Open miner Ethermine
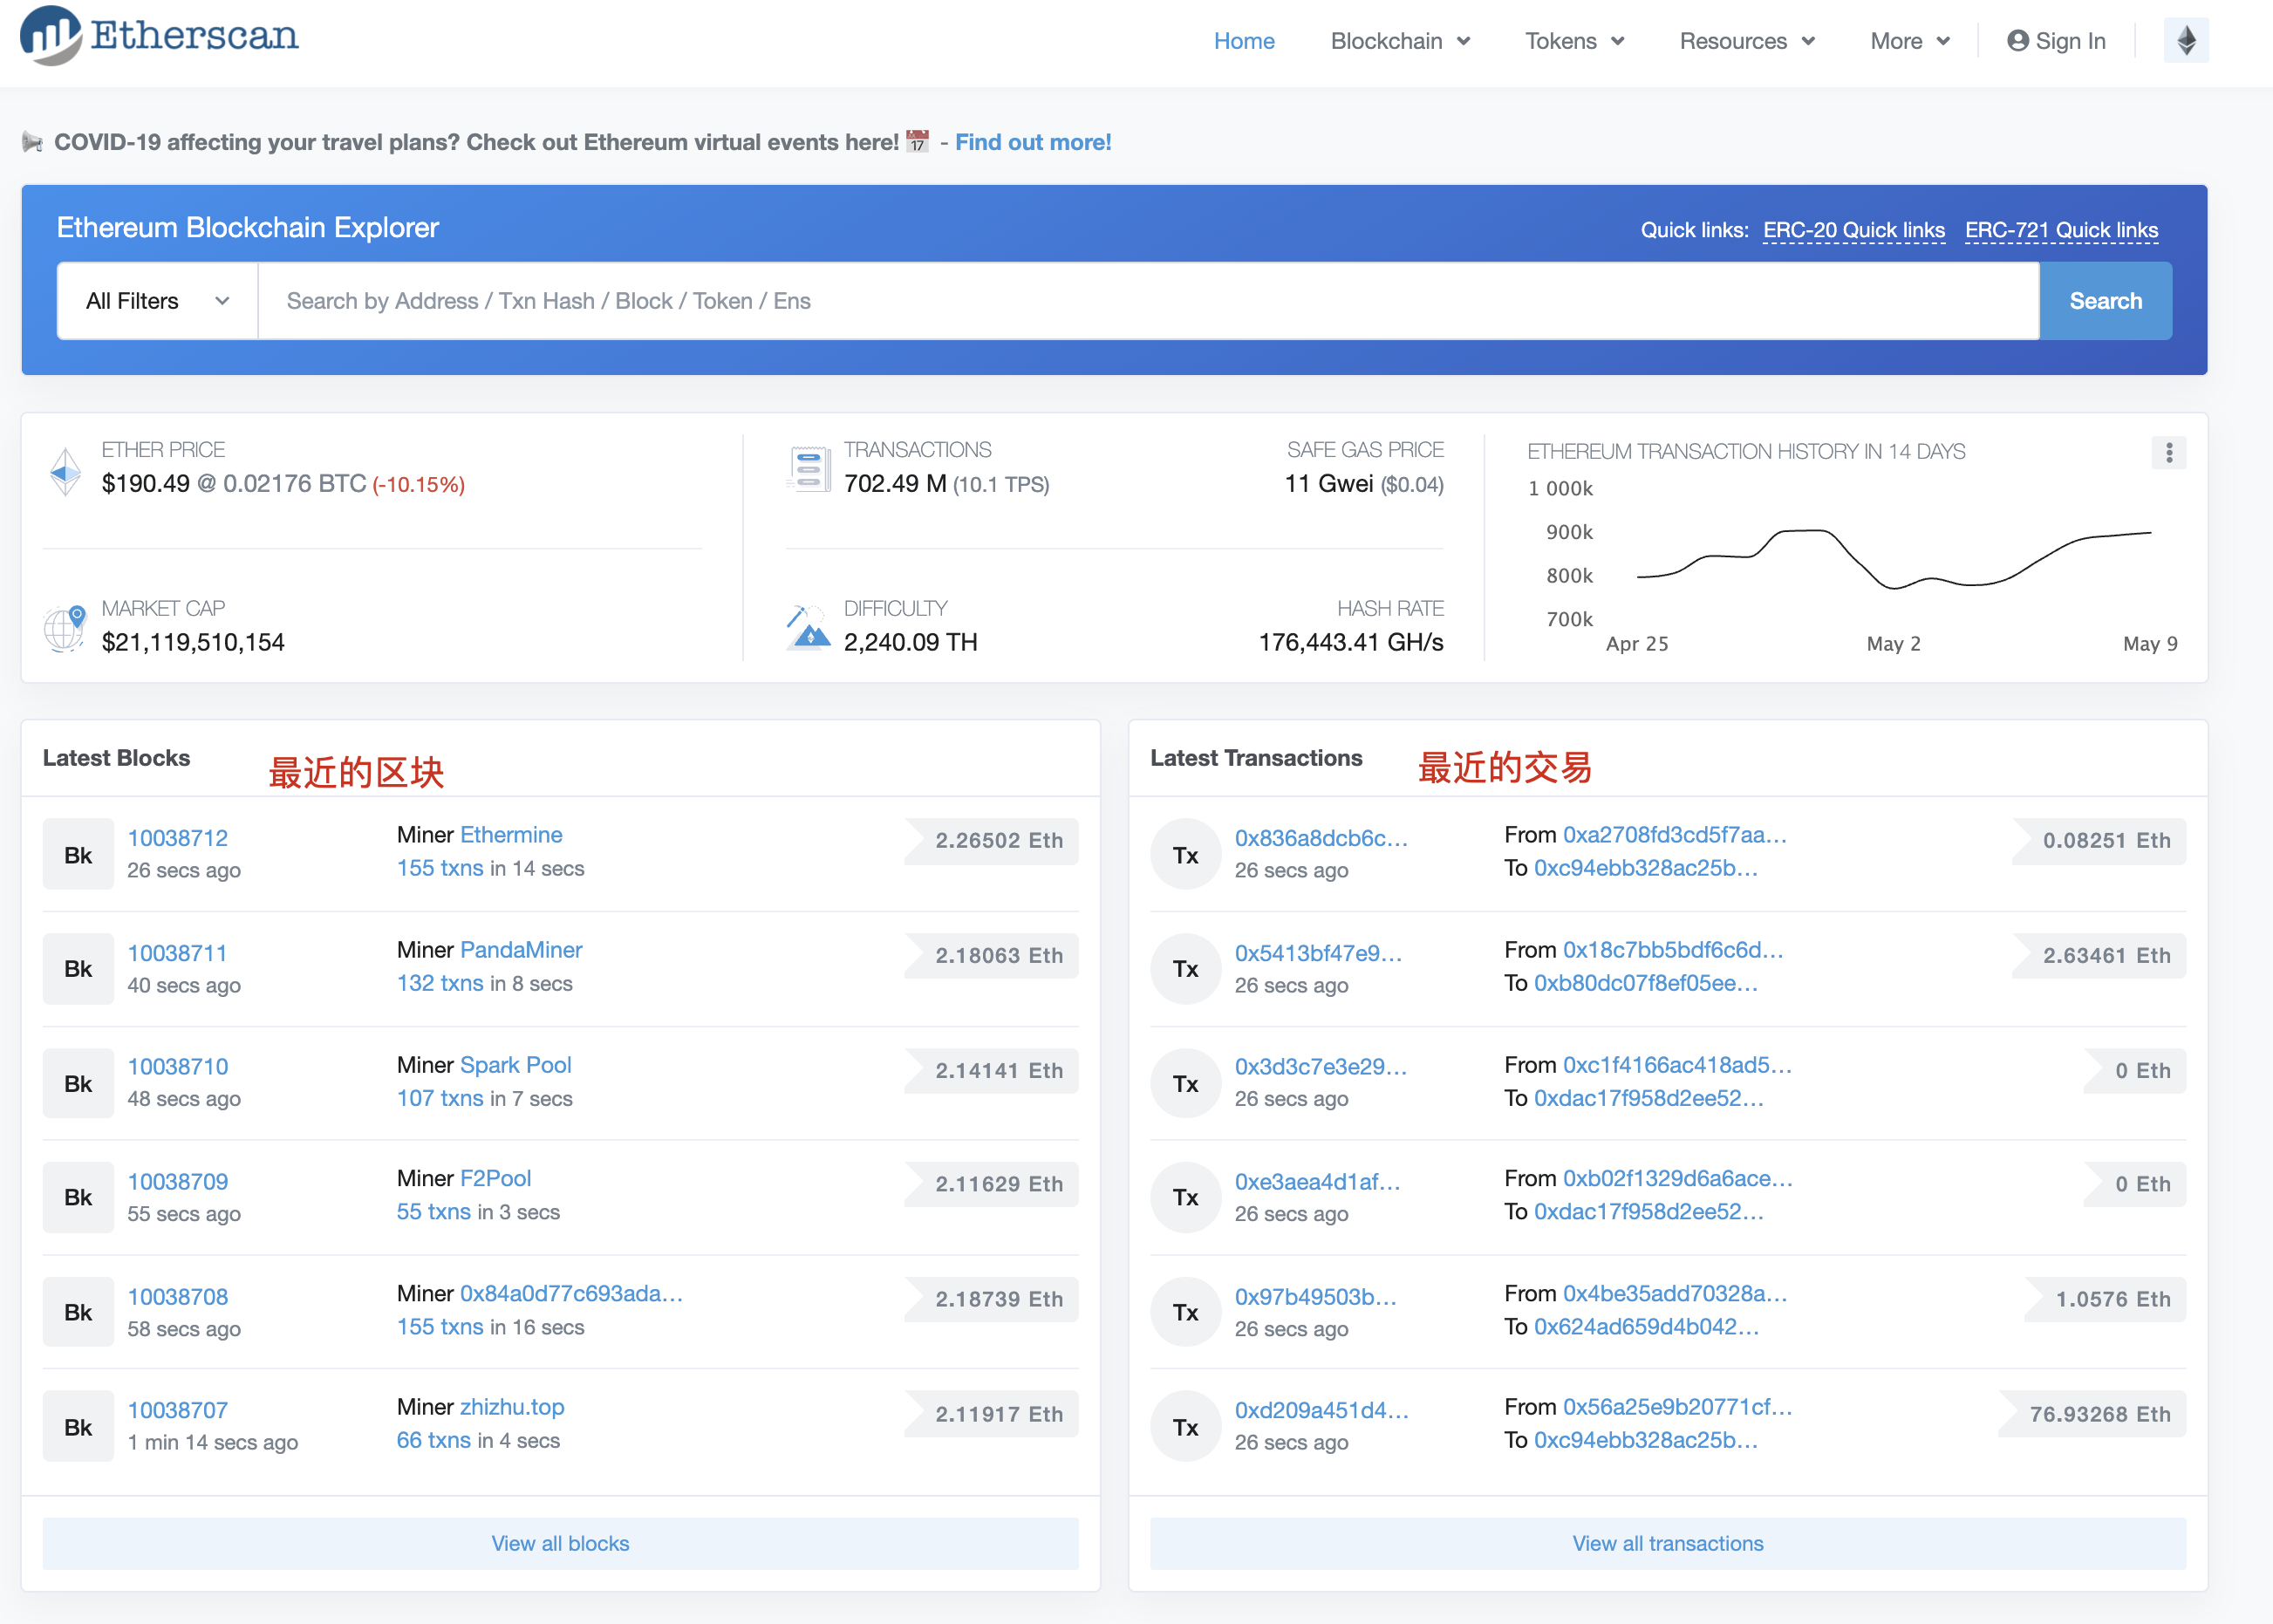This screenshot has height=1624, width=2273. [511, 835]
